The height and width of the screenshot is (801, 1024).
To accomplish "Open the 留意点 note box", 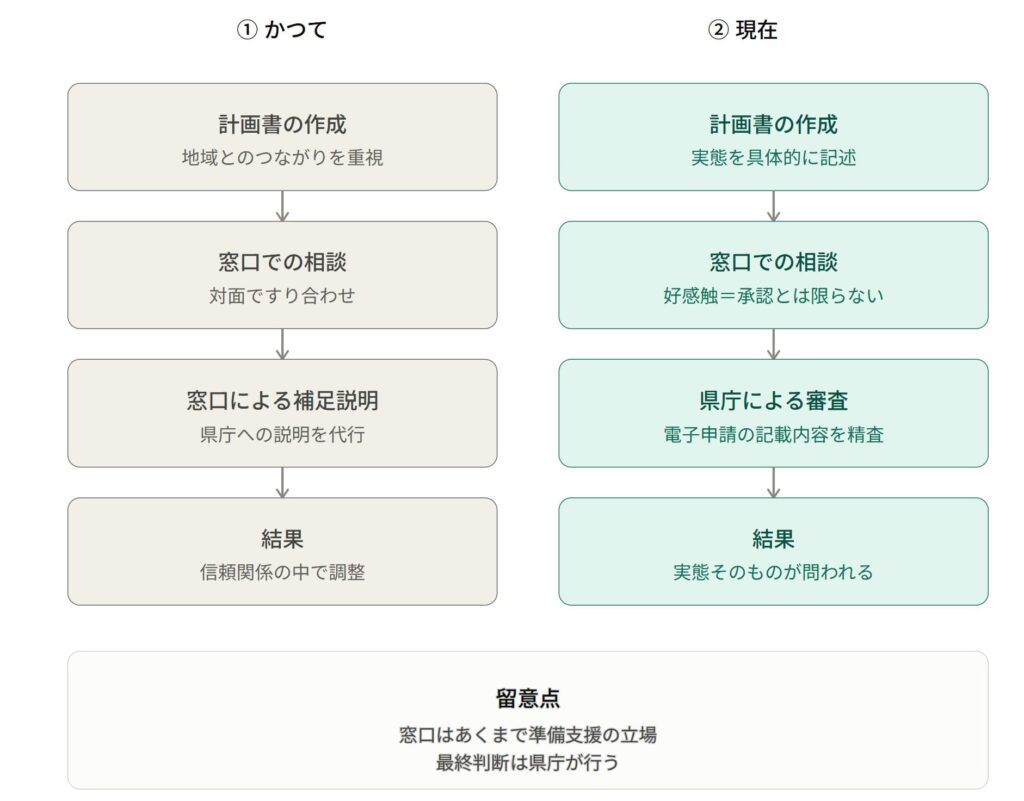I will (x=528, y=720).
